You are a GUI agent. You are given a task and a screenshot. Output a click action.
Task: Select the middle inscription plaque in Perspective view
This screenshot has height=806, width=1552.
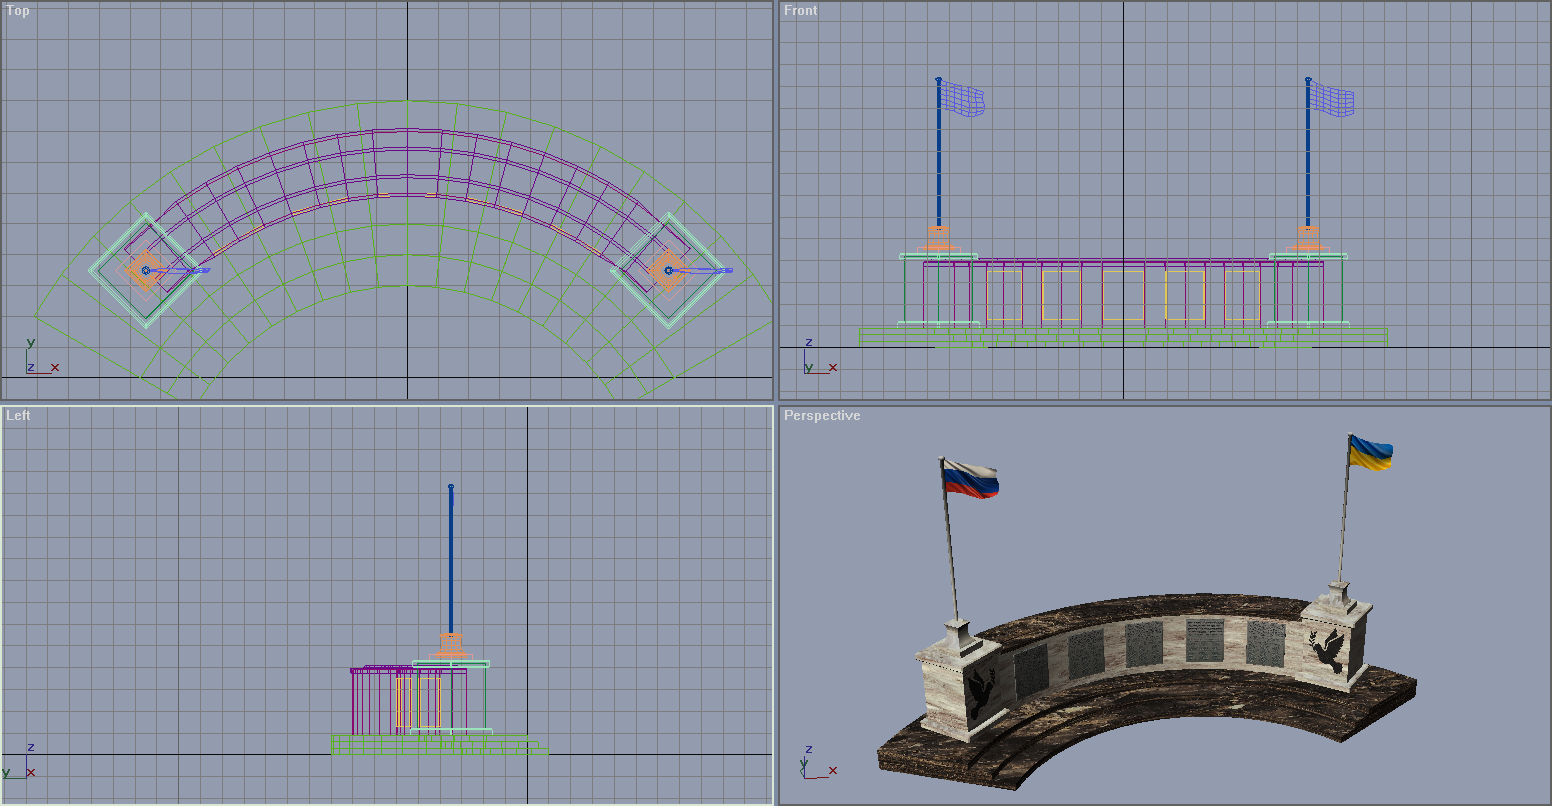(1144, 644)
